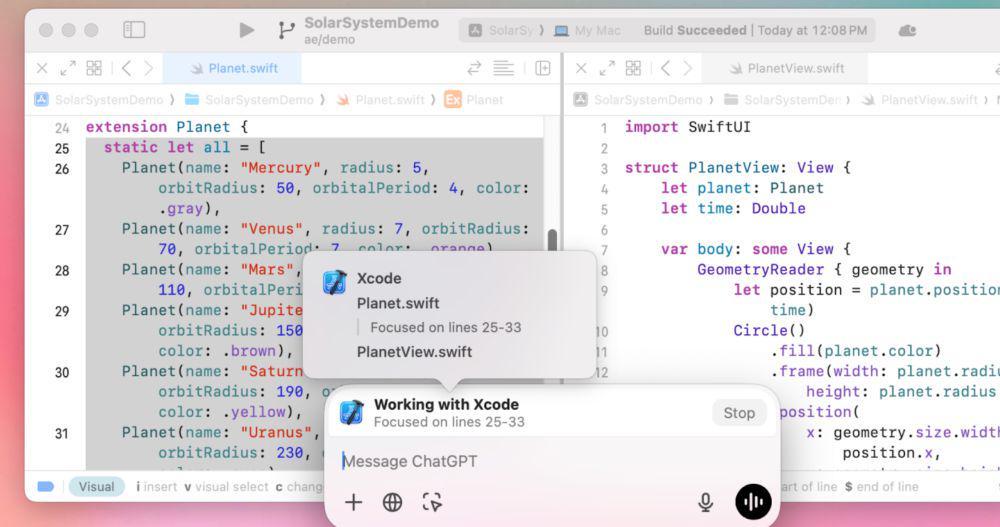
Task: Select the PlanetView.swift tab
Action: (786, 68)
